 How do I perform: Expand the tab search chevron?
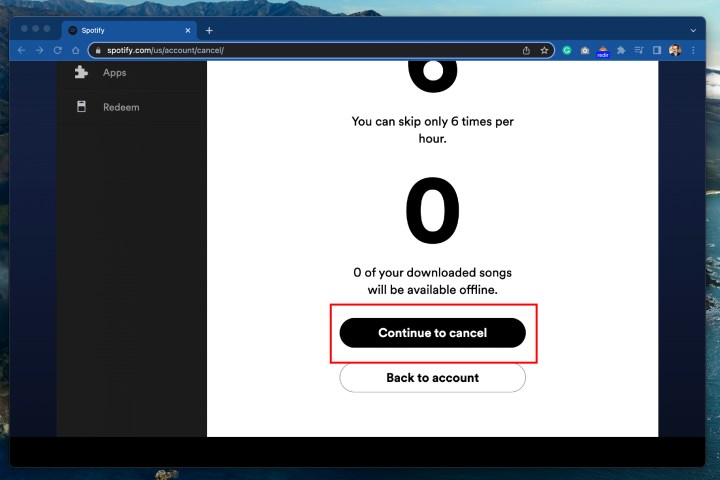pos(693,30)
